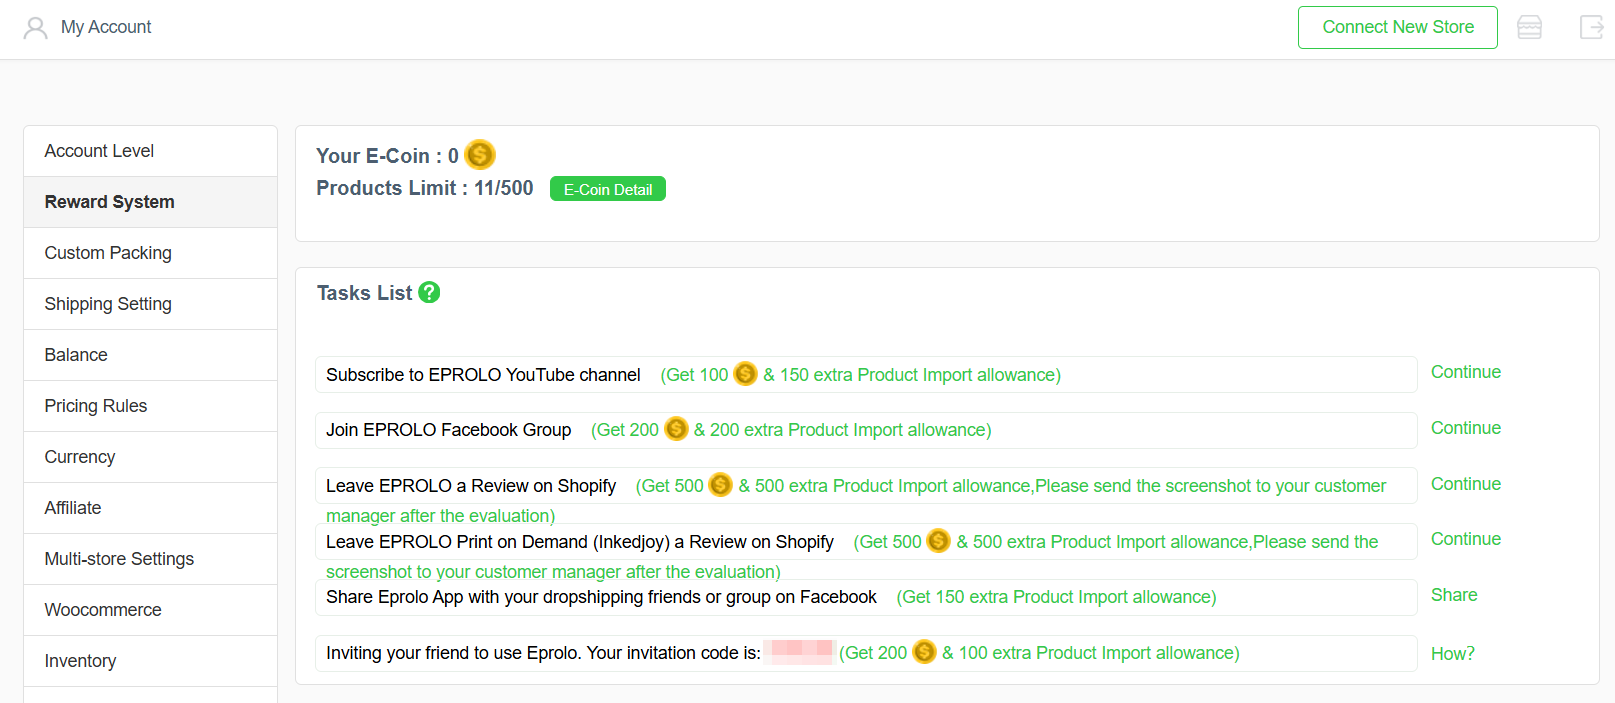This screenshot has height=703, width=1615.
Task: Click the Share Eprolo App with friends text
Action: pyautogui.click(x=601, y=597)
